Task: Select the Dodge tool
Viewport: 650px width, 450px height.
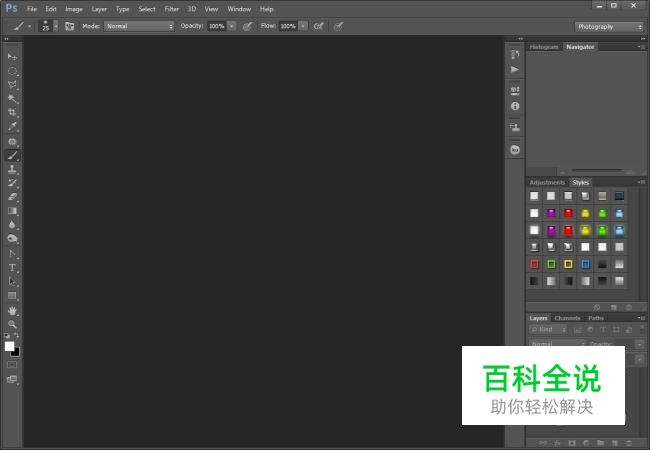Action: pos(12,238)
